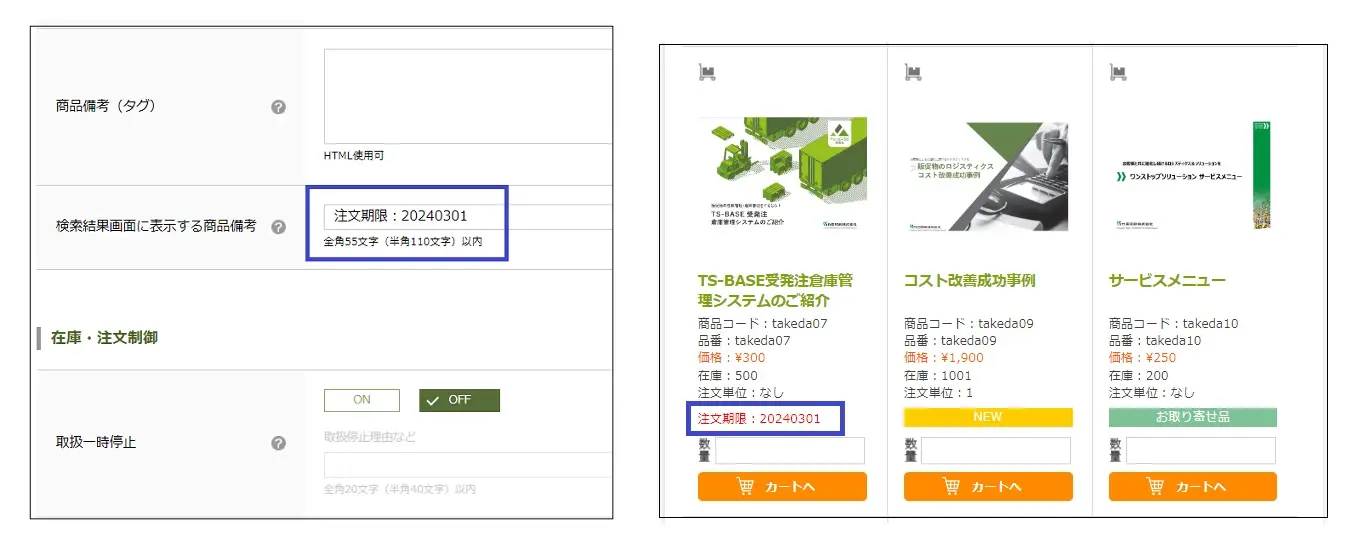Click the cart icon above コスト改善成功事例 image
The width and height of the screenshot is (1363, 549).
913,72
